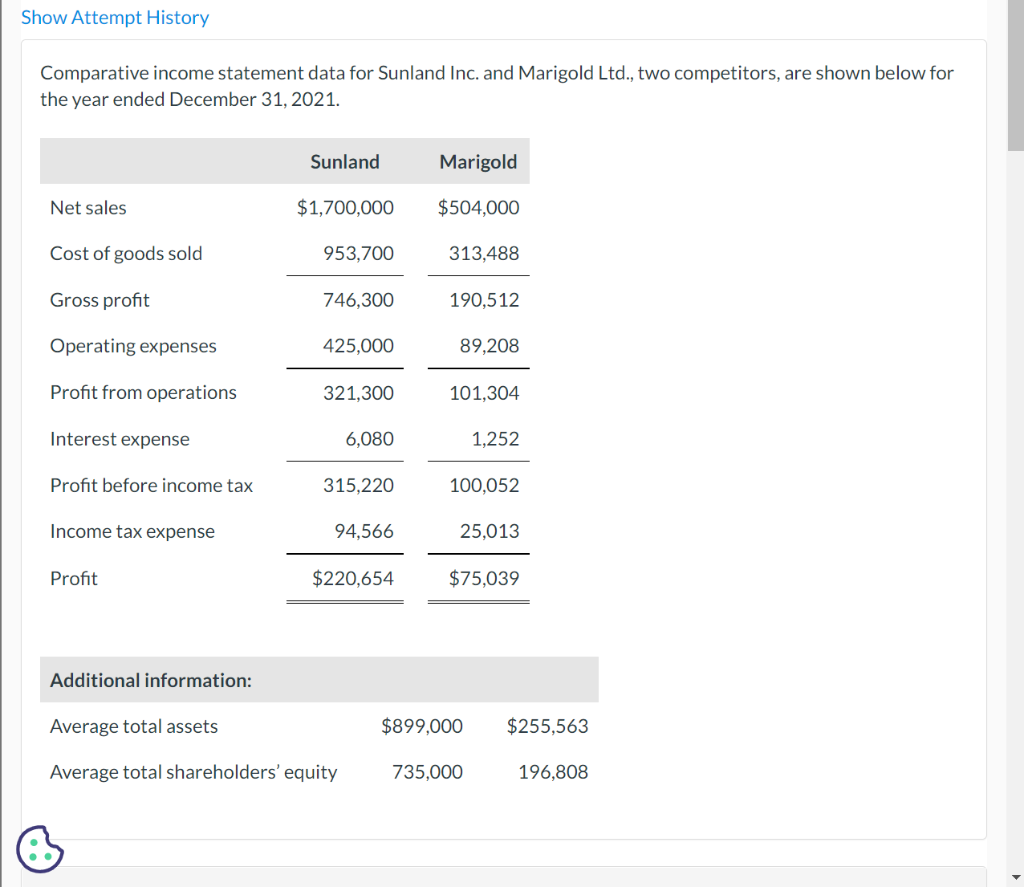Select the Income tax expense label
This screenshot has height=887, width=1024.
[x=132, y=531]
